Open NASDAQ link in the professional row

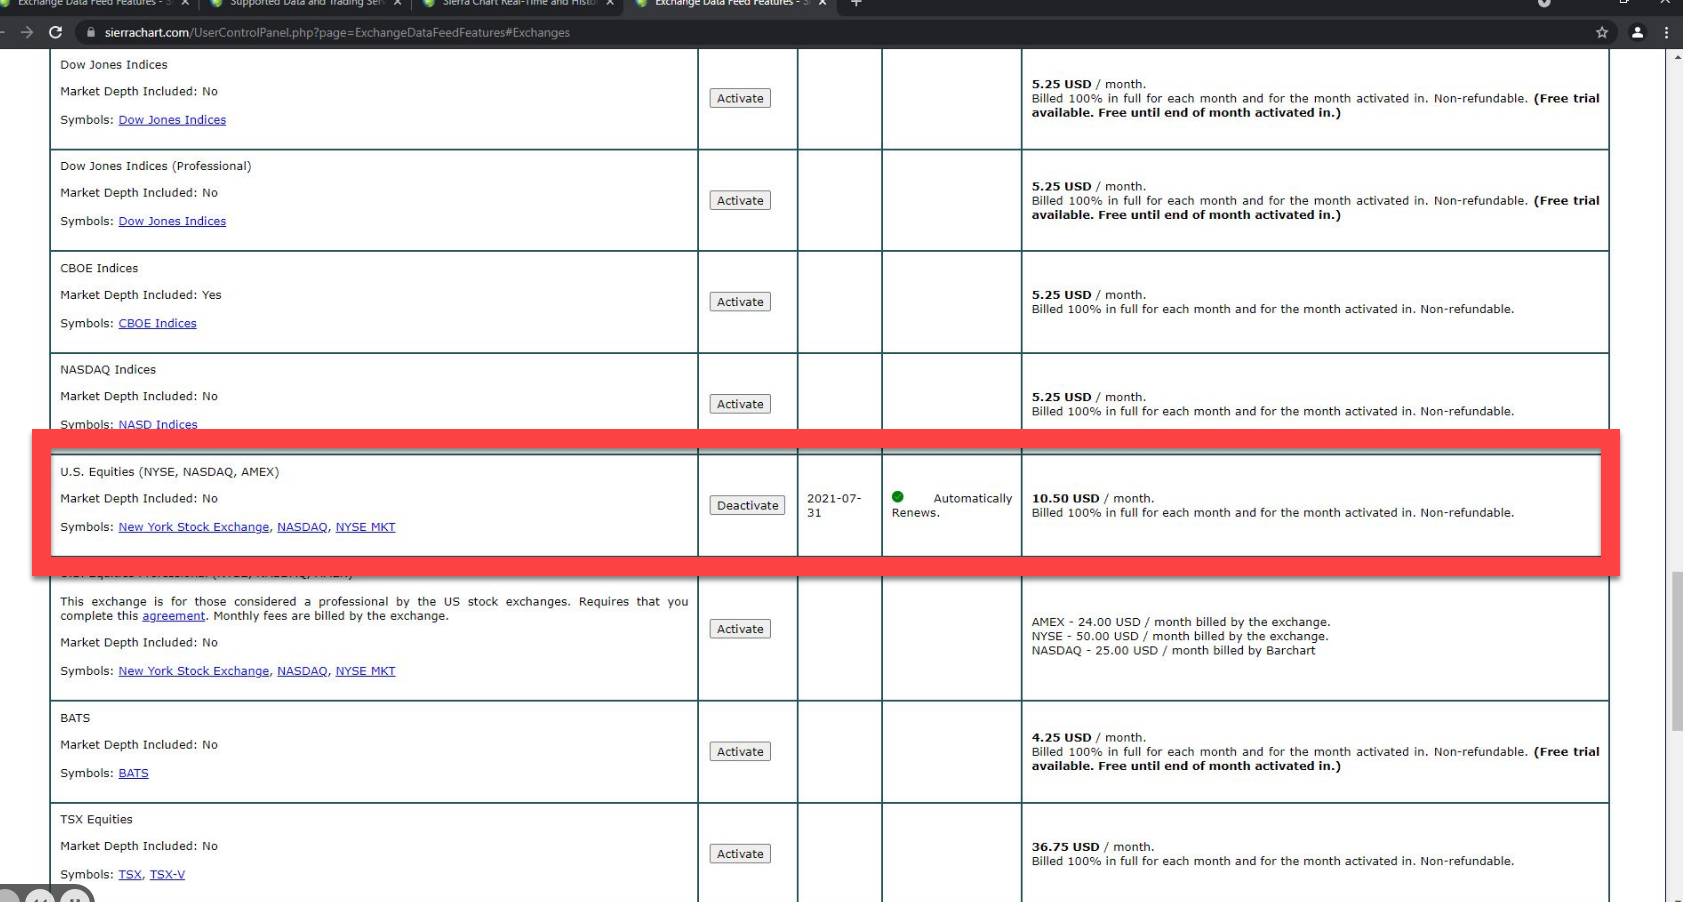click(x=302, y=671)
